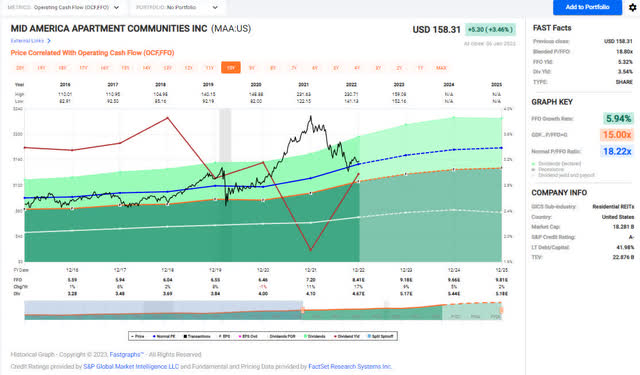Image resolution: width=640 pixels, height=375 pixels.
Task: Click the 15.00x orange ratio swatch
Action: (617, 135)
